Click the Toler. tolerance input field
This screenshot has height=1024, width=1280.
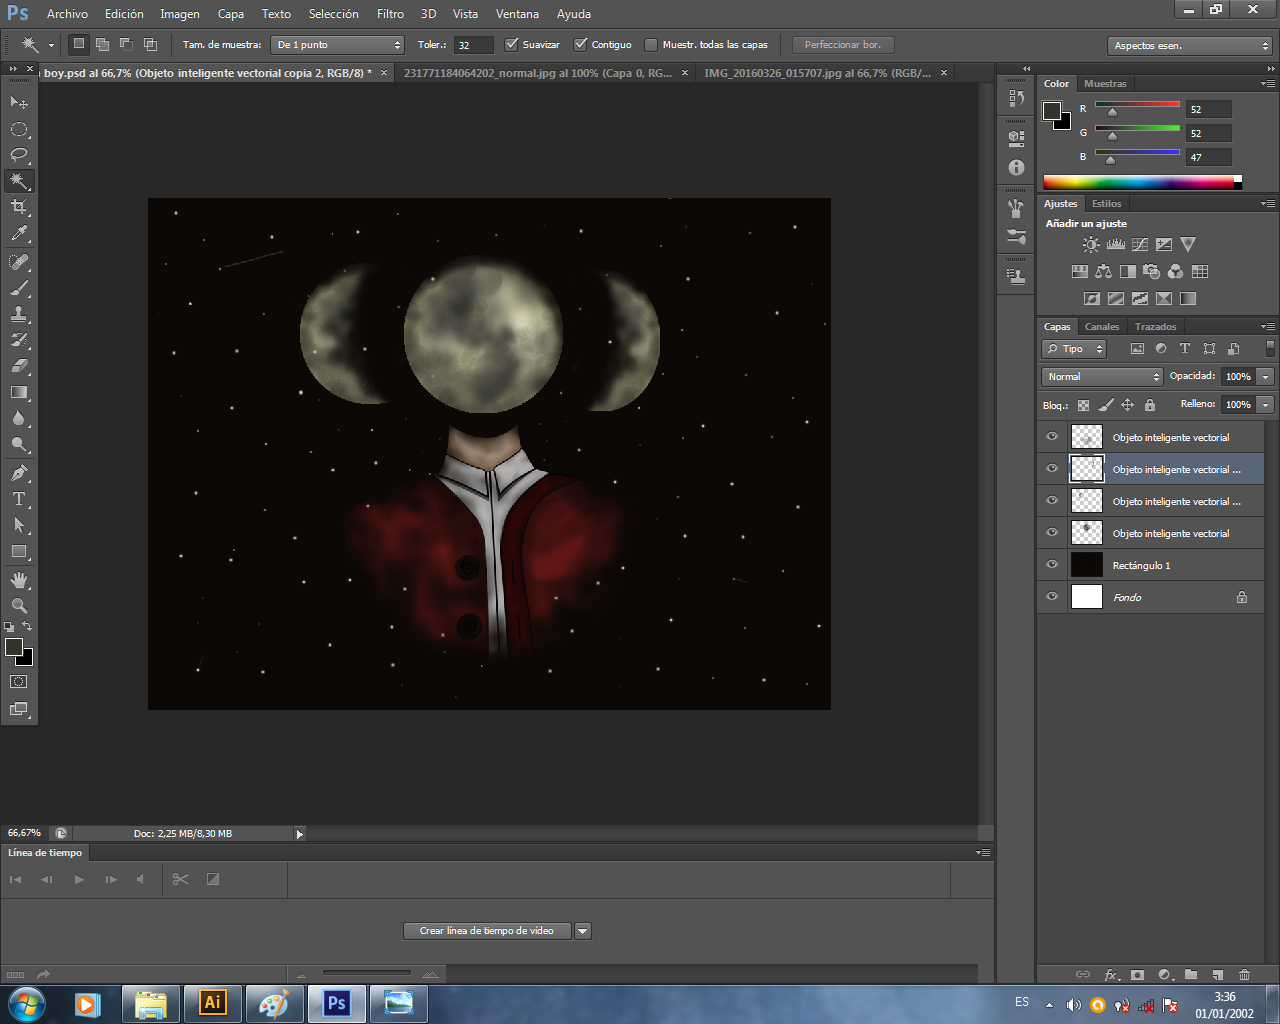473,45
